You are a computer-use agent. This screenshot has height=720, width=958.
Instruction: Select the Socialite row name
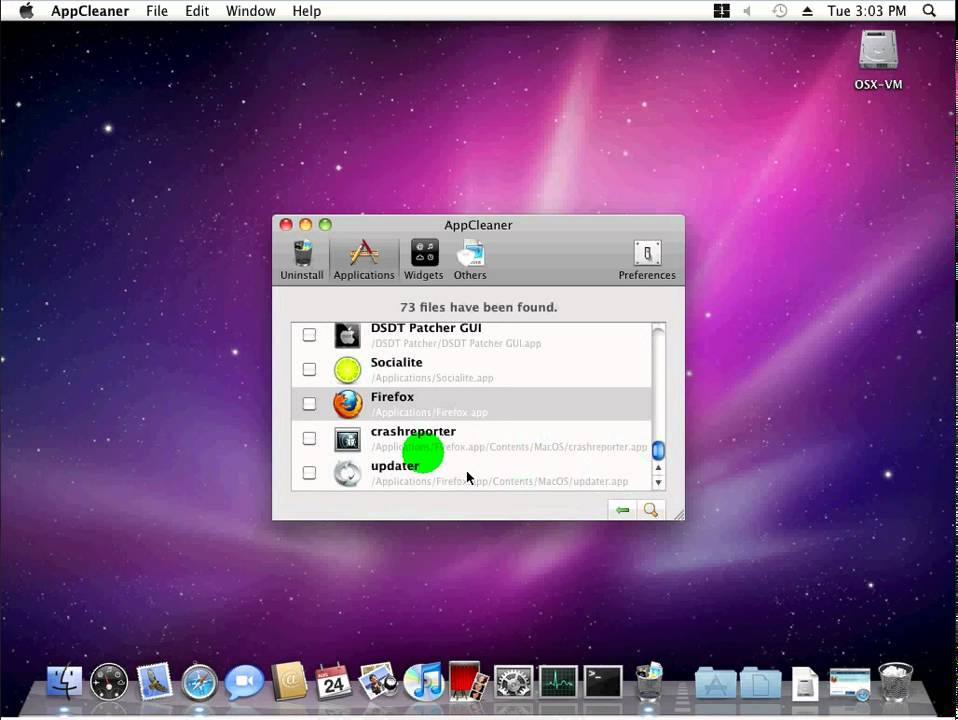coord(397,362)
